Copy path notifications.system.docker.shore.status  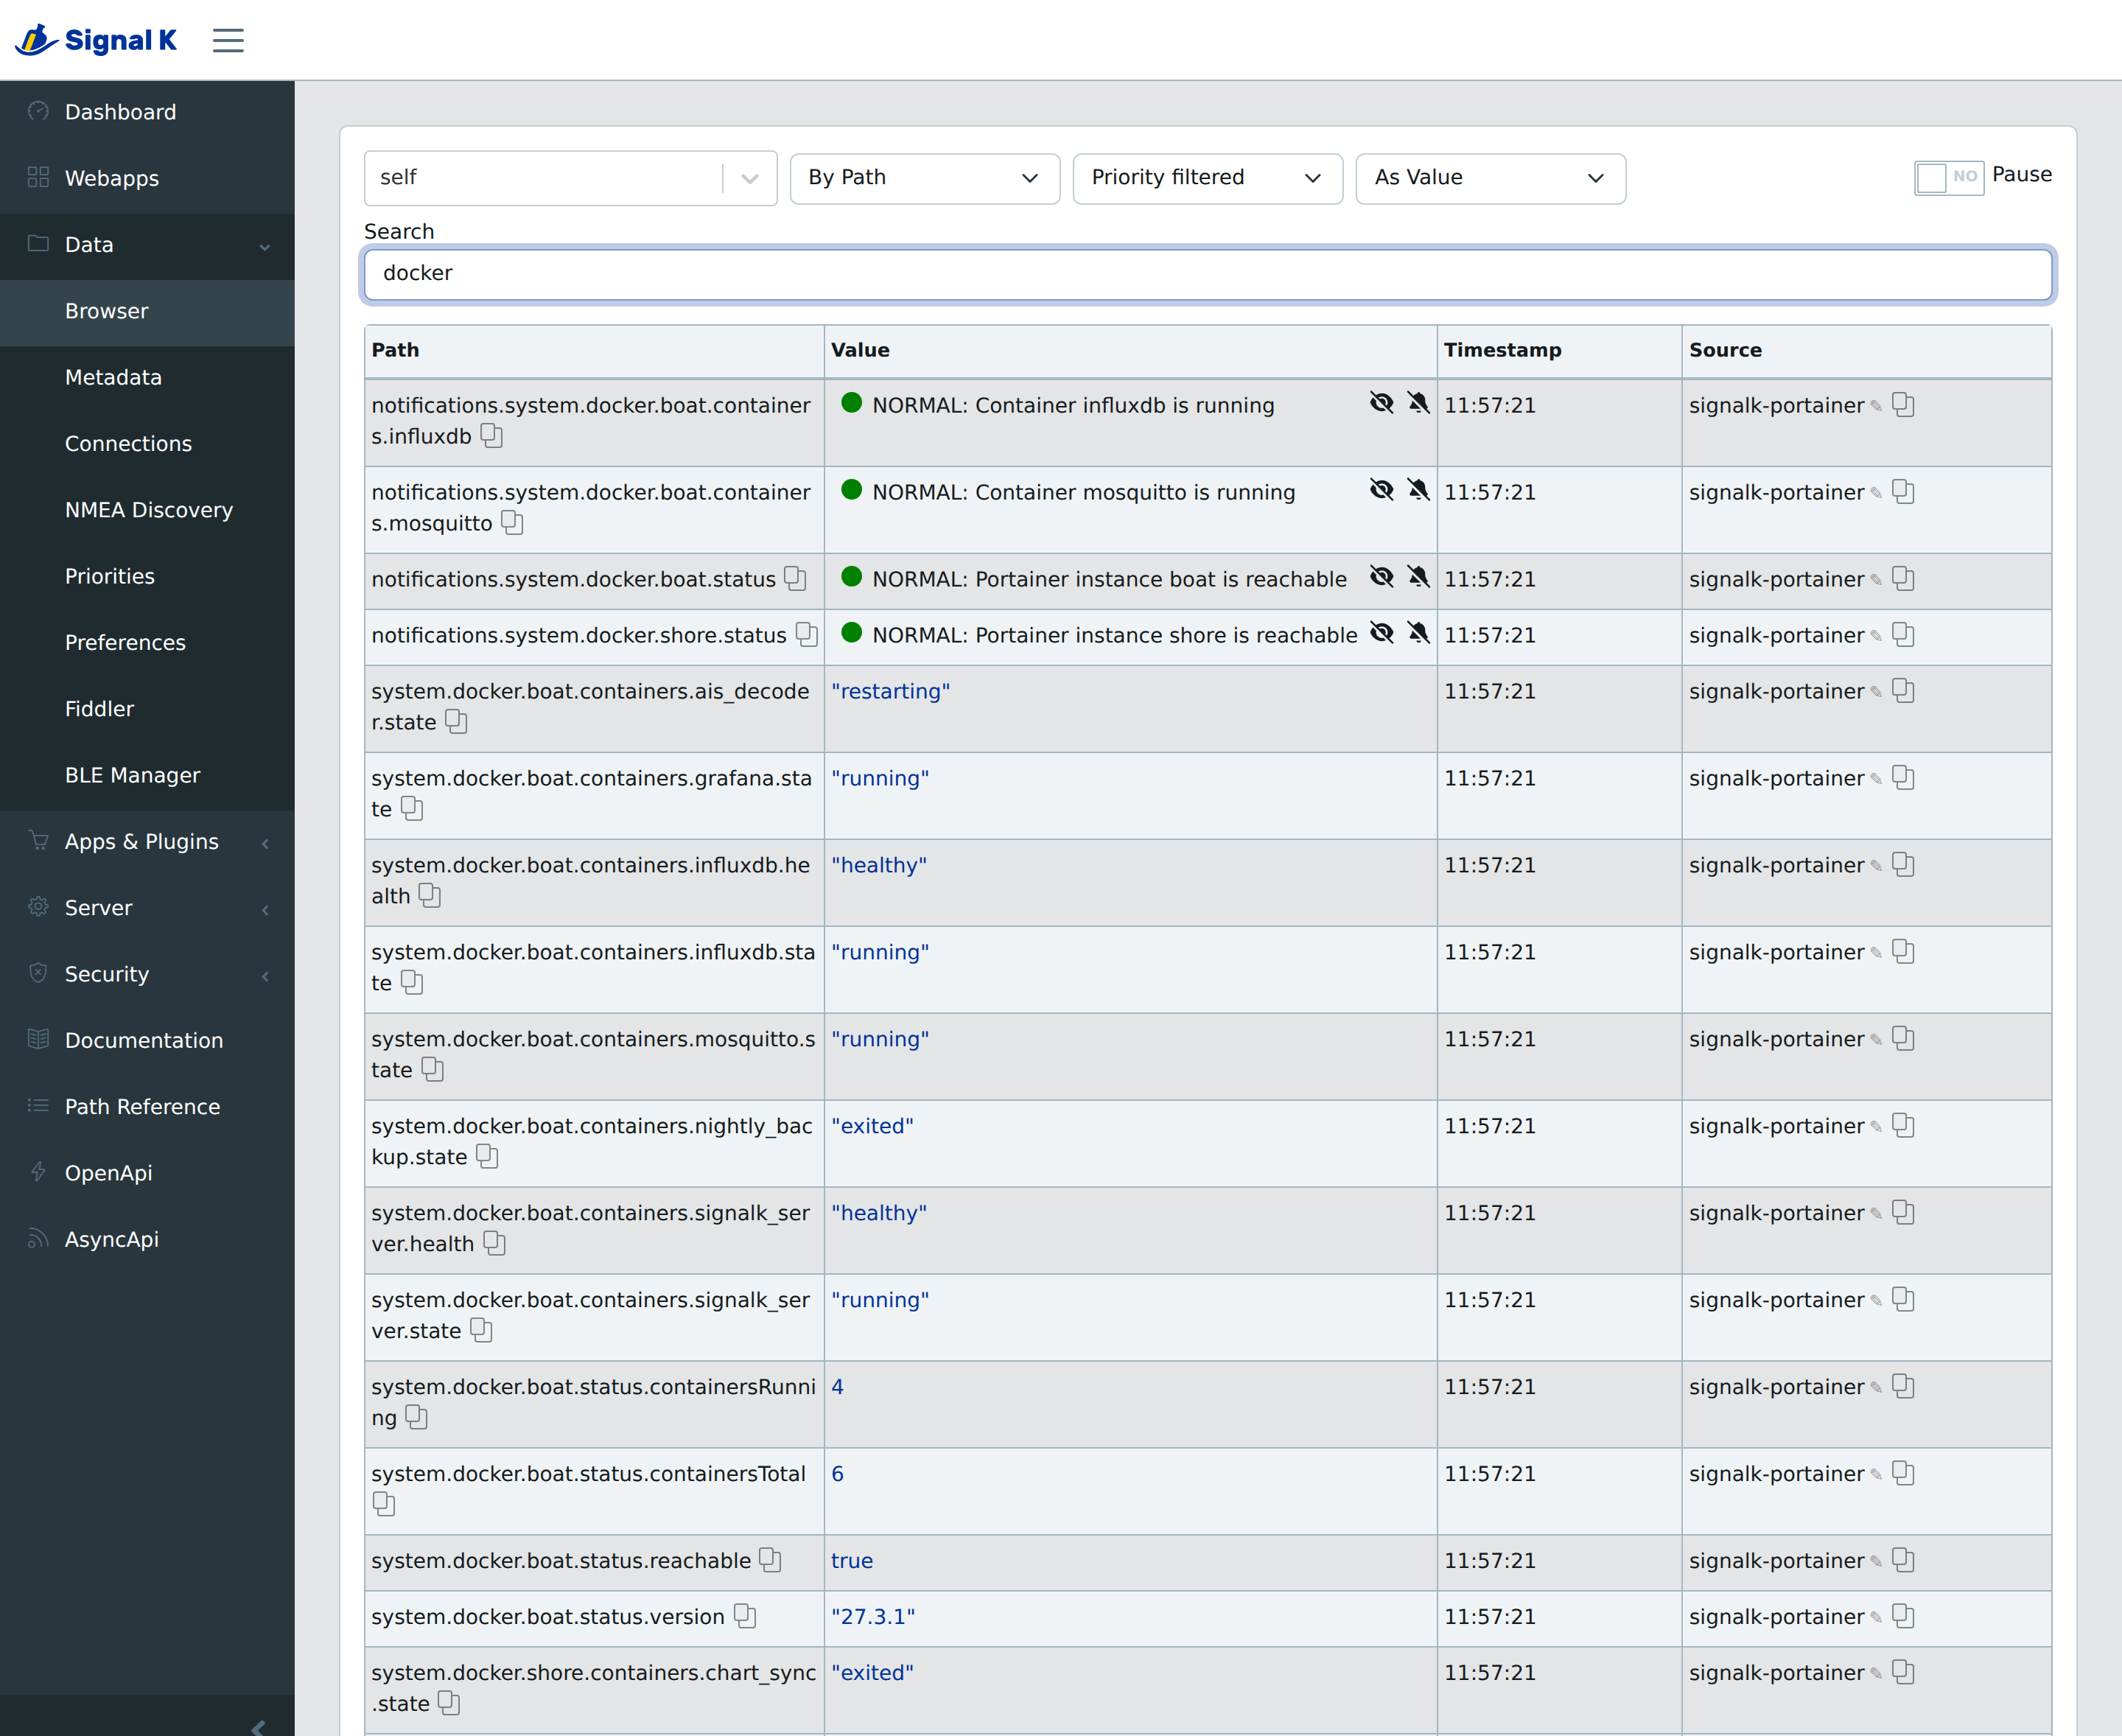click(x=806, y=635)
